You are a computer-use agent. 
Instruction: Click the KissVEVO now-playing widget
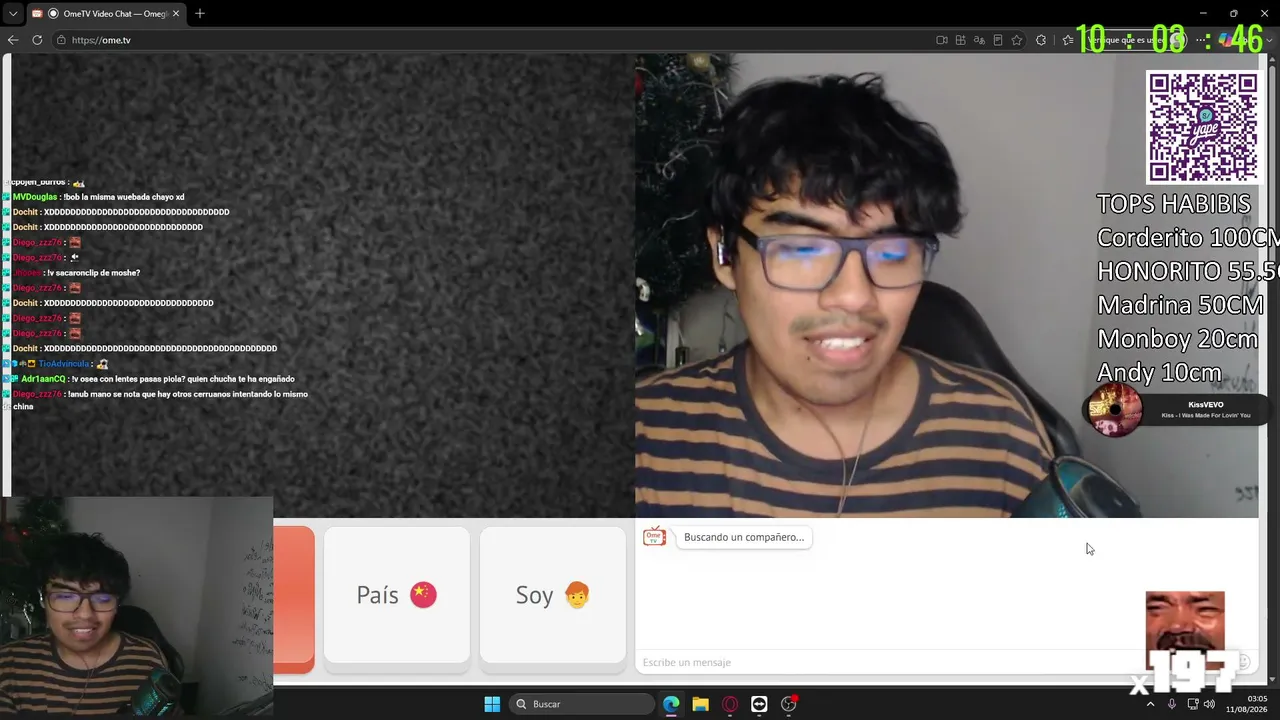pos(1175,410)
